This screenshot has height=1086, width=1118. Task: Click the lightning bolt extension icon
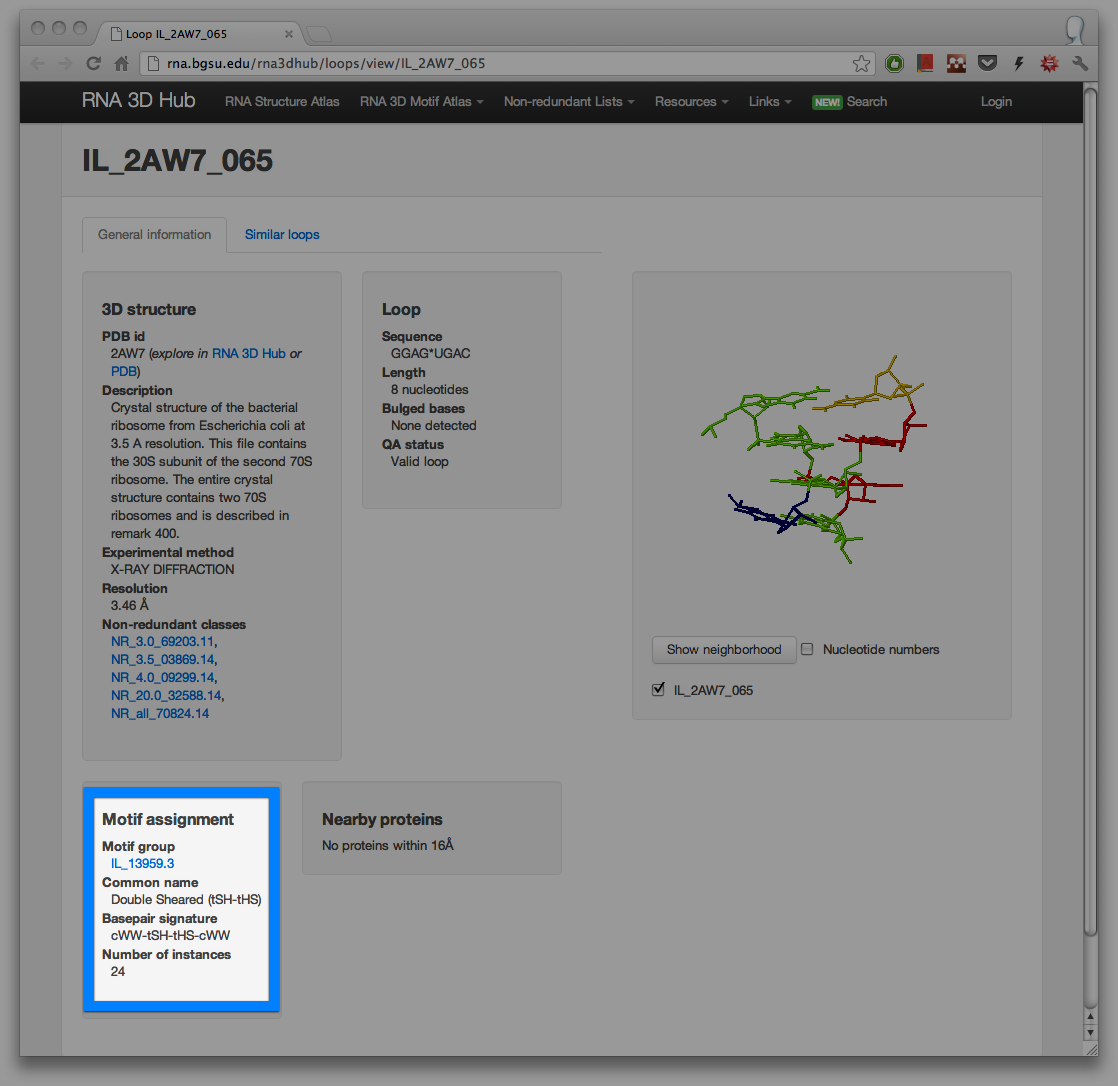coord(1018,64)
